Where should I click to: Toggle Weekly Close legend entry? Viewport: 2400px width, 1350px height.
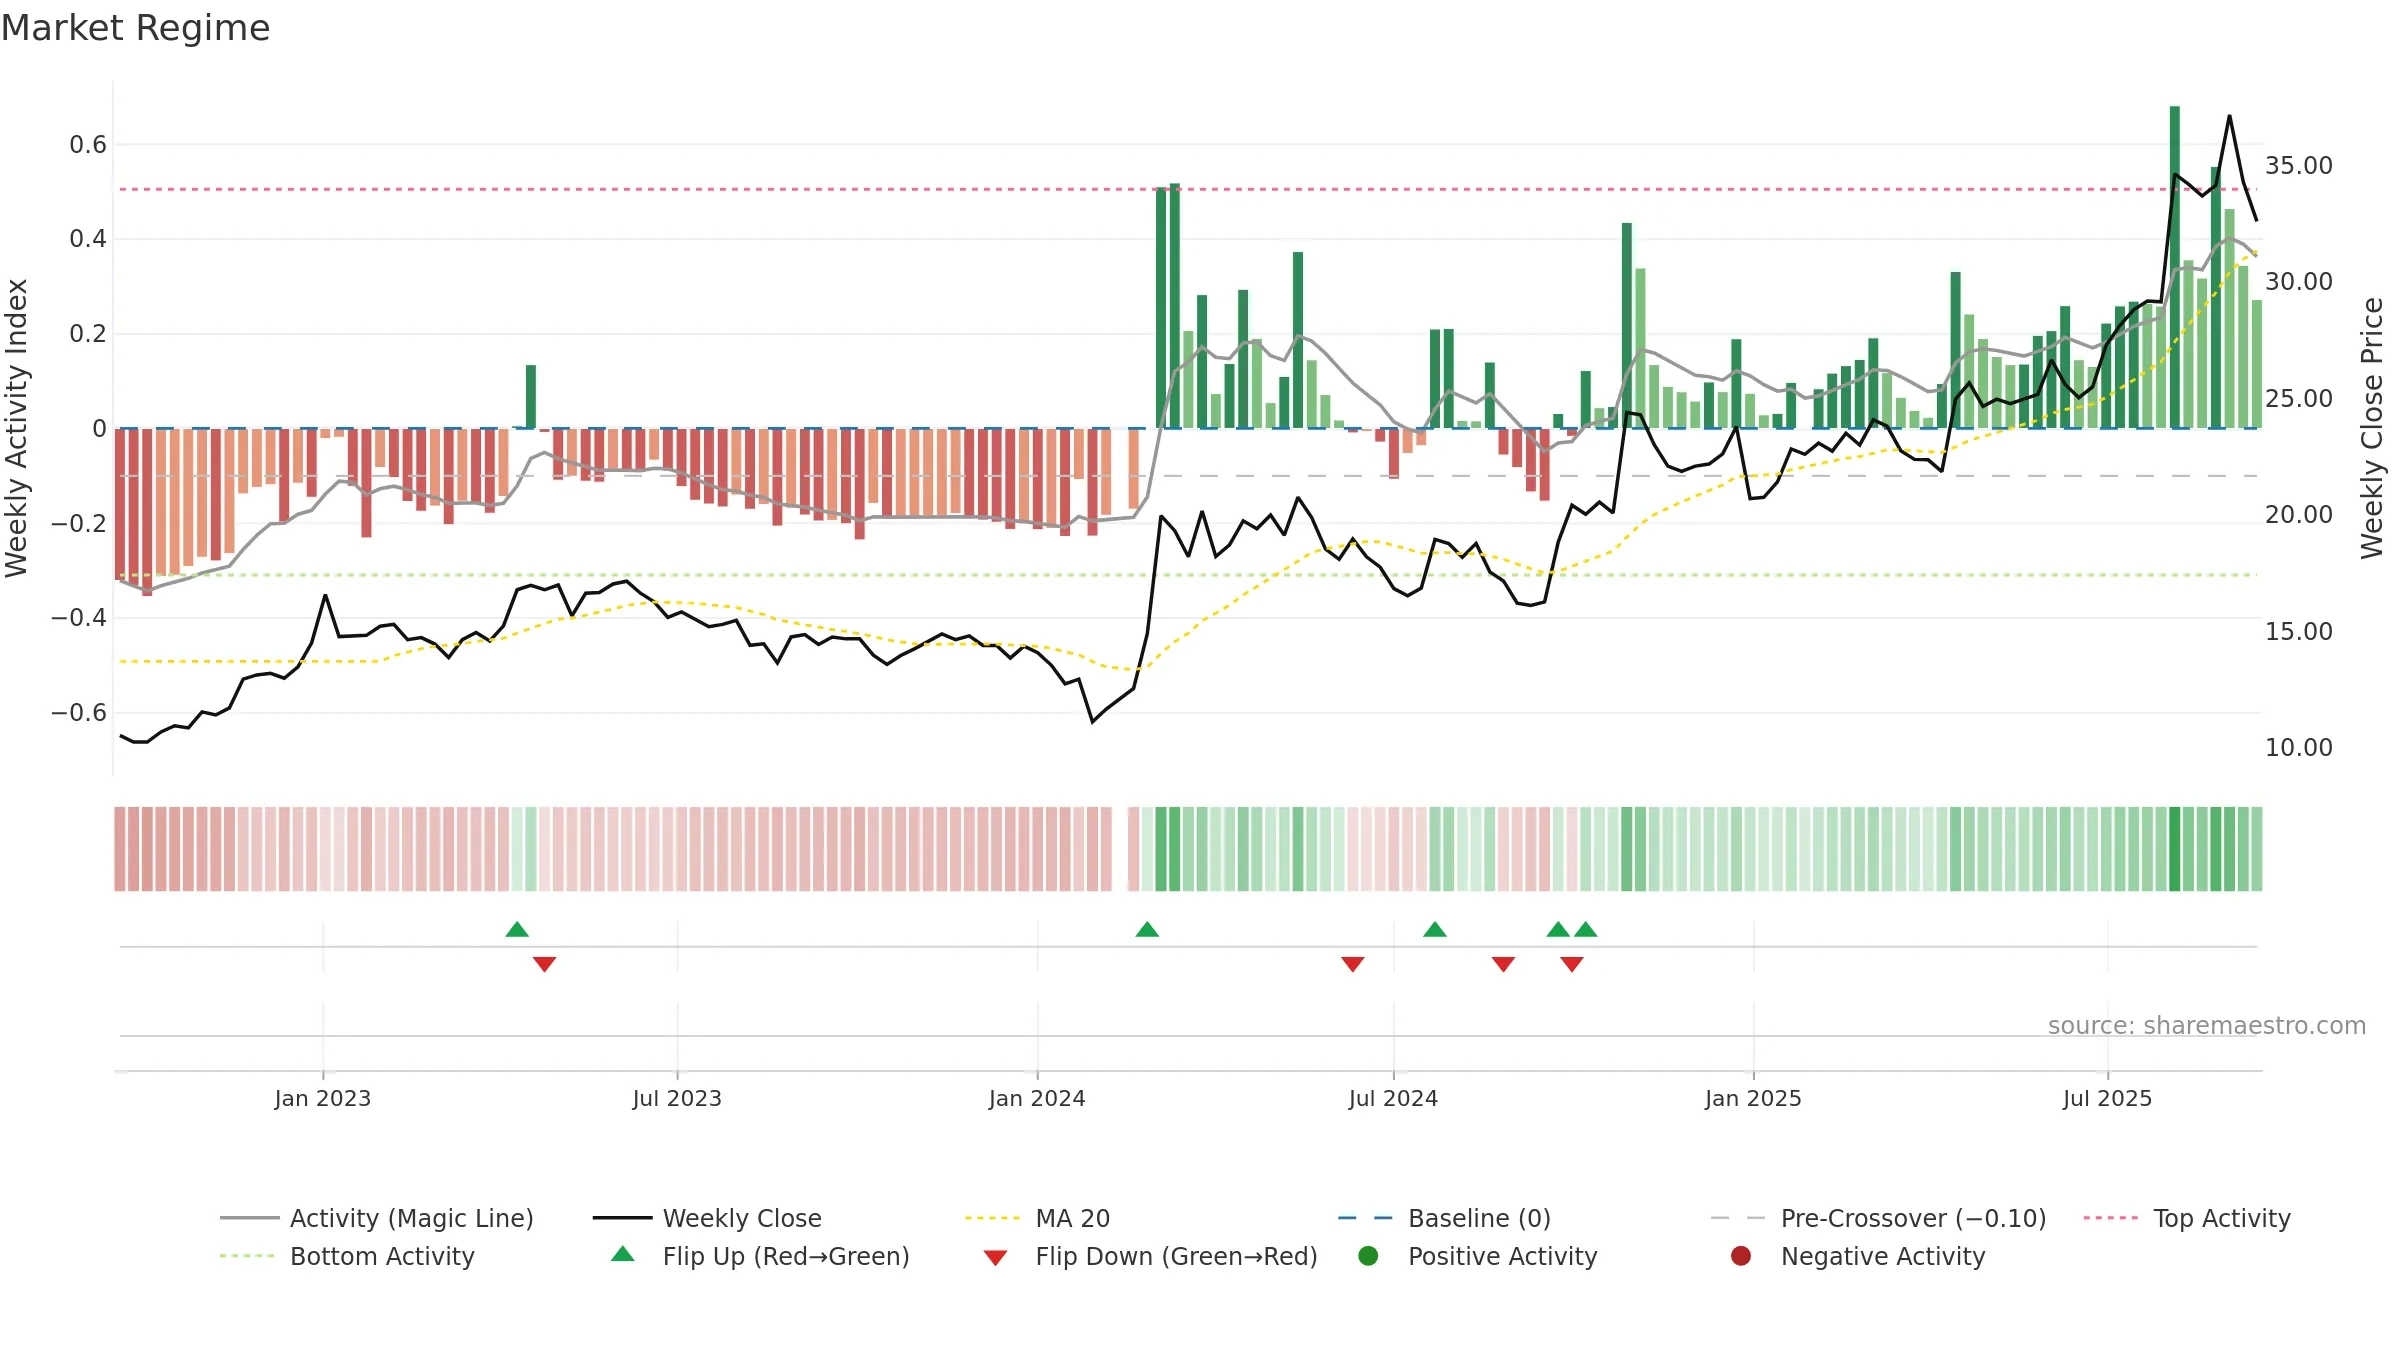click(x=708, y=1218)
